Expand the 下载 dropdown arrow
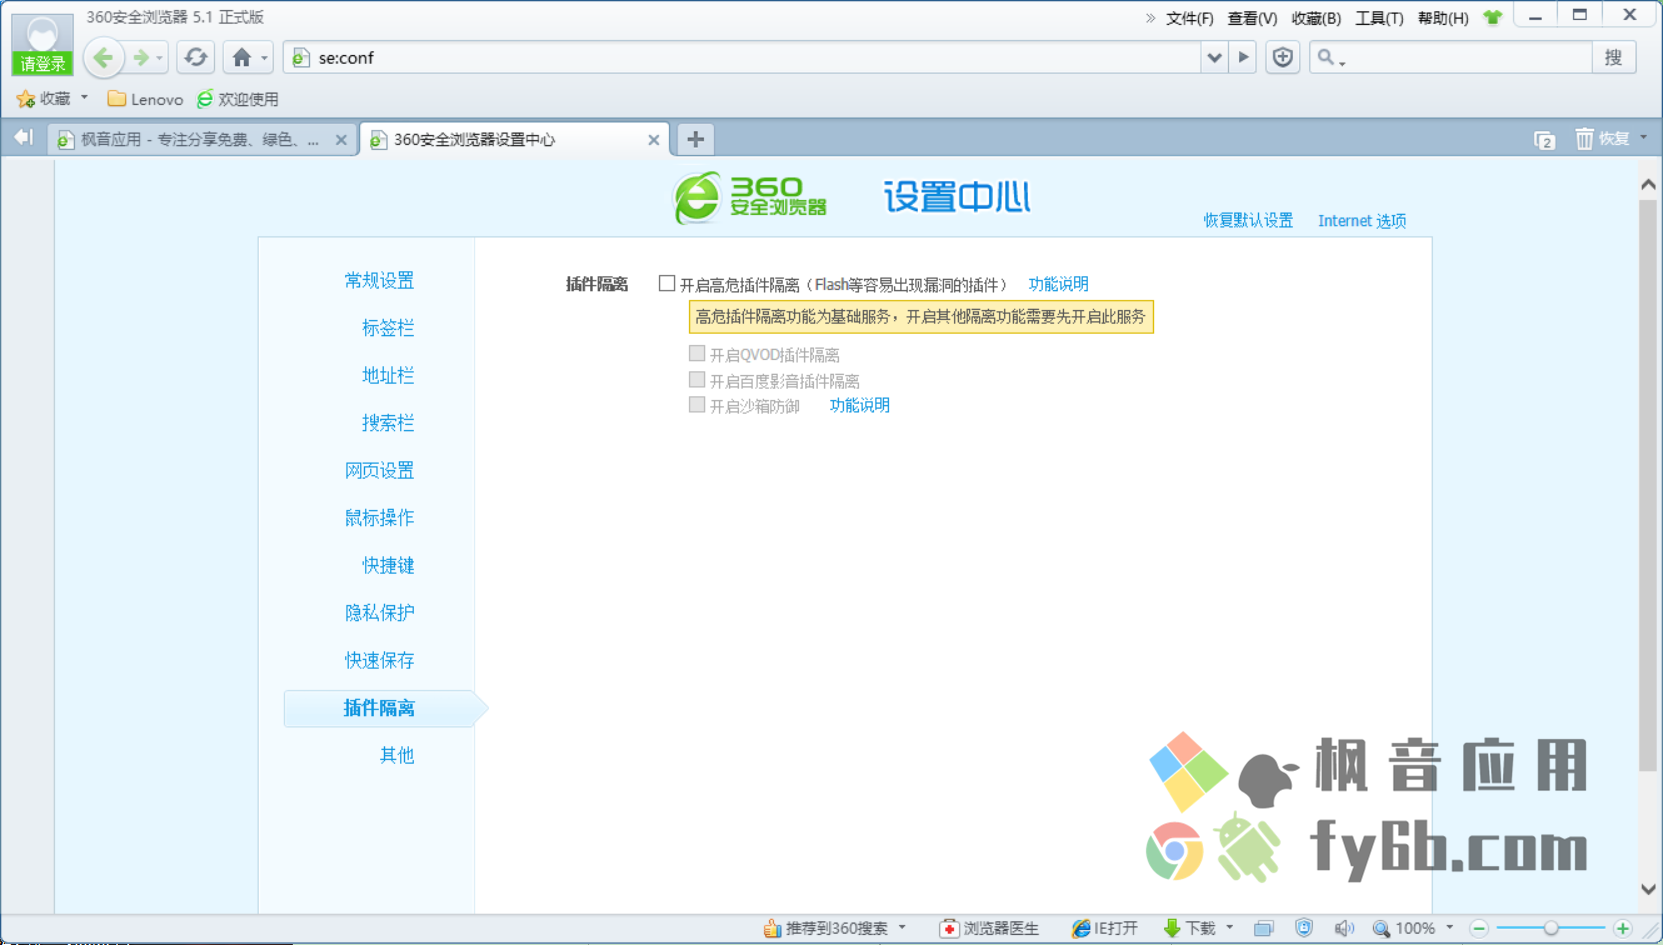This screenshot has height=945, width=1663. click(x=1230, y=928)
